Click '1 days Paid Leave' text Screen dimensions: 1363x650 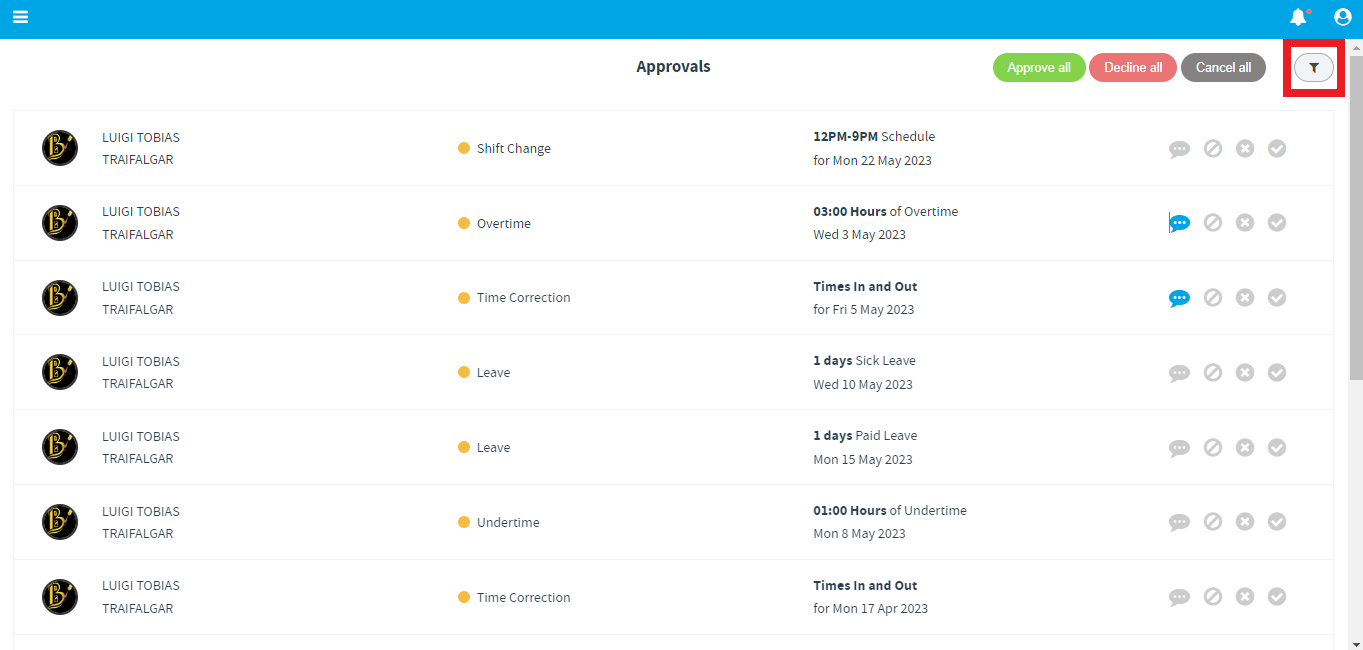tap(865, 435)
